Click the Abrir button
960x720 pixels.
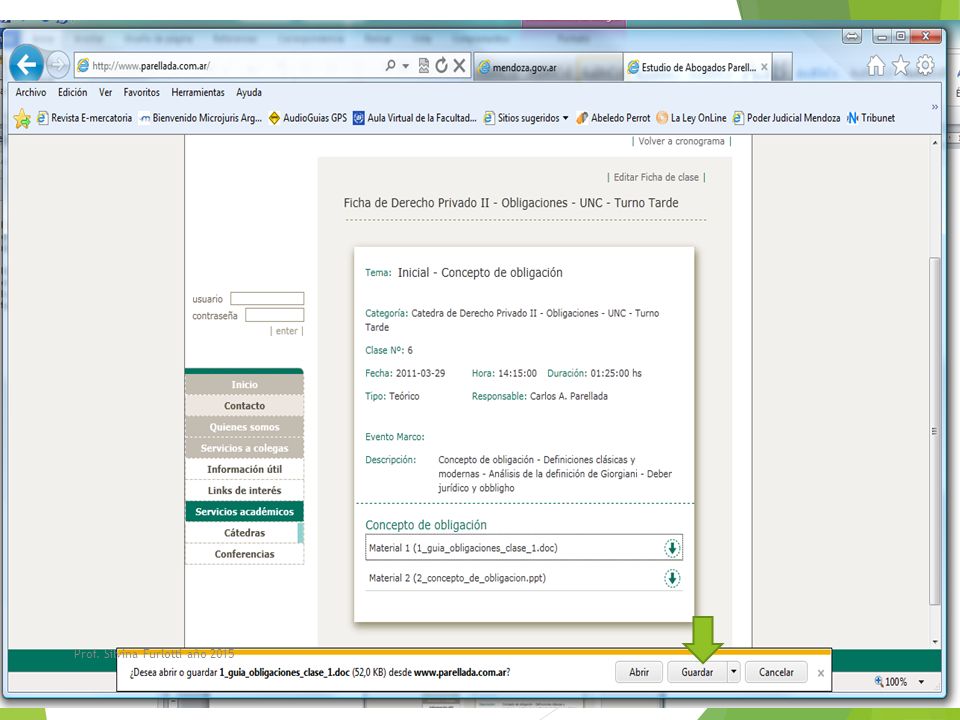point(639,672)
